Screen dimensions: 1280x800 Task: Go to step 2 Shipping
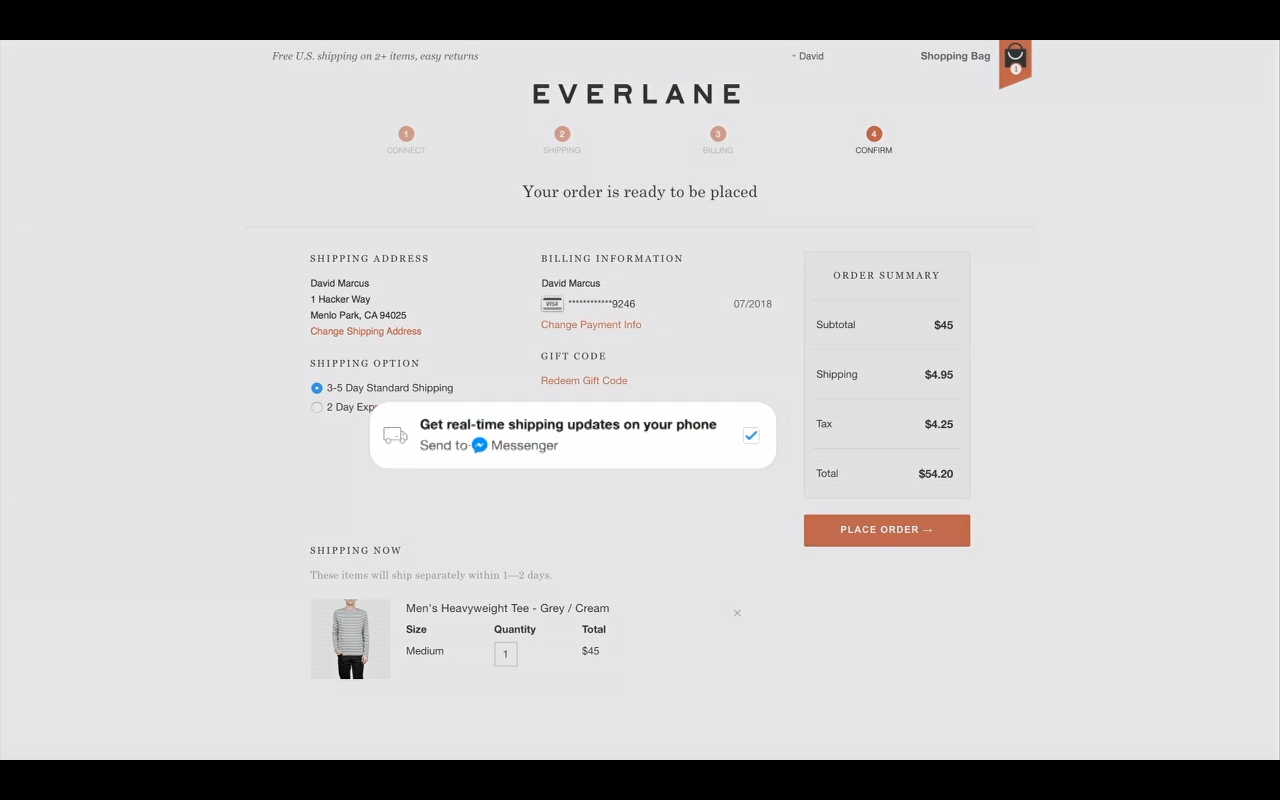click(x=562, y=139)
